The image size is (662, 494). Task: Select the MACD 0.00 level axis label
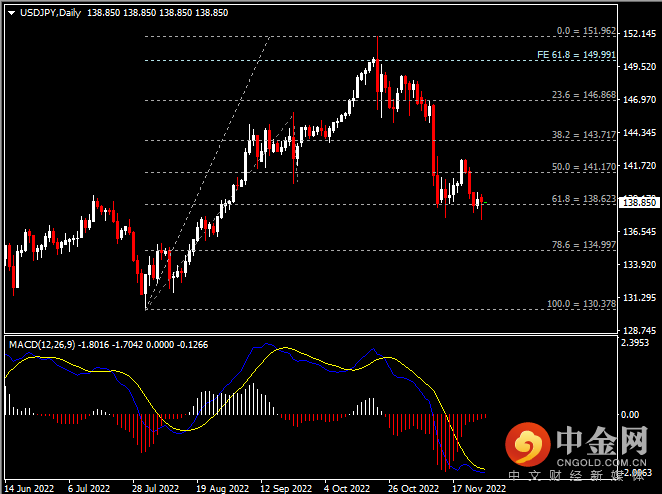pos(630,414)
